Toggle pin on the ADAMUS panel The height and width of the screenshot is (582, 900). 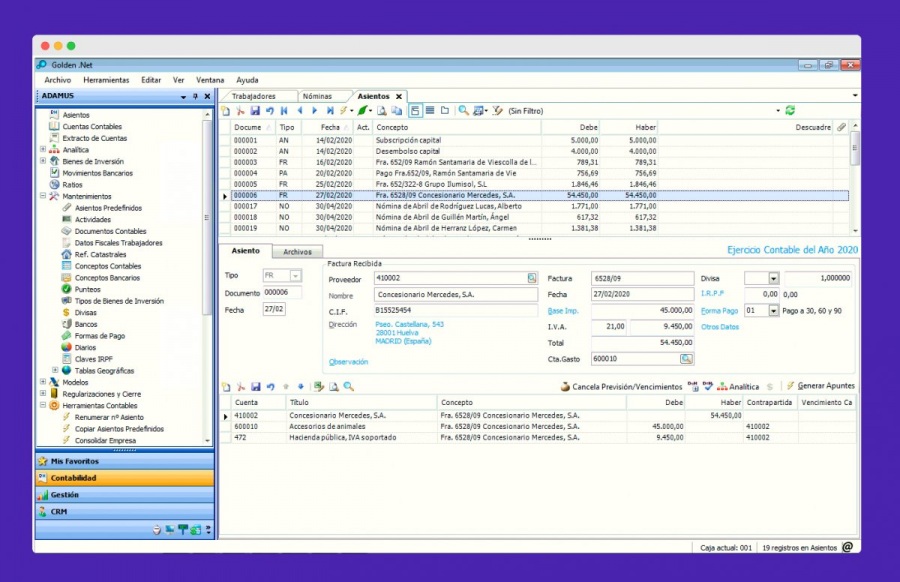tap(195, 96)
